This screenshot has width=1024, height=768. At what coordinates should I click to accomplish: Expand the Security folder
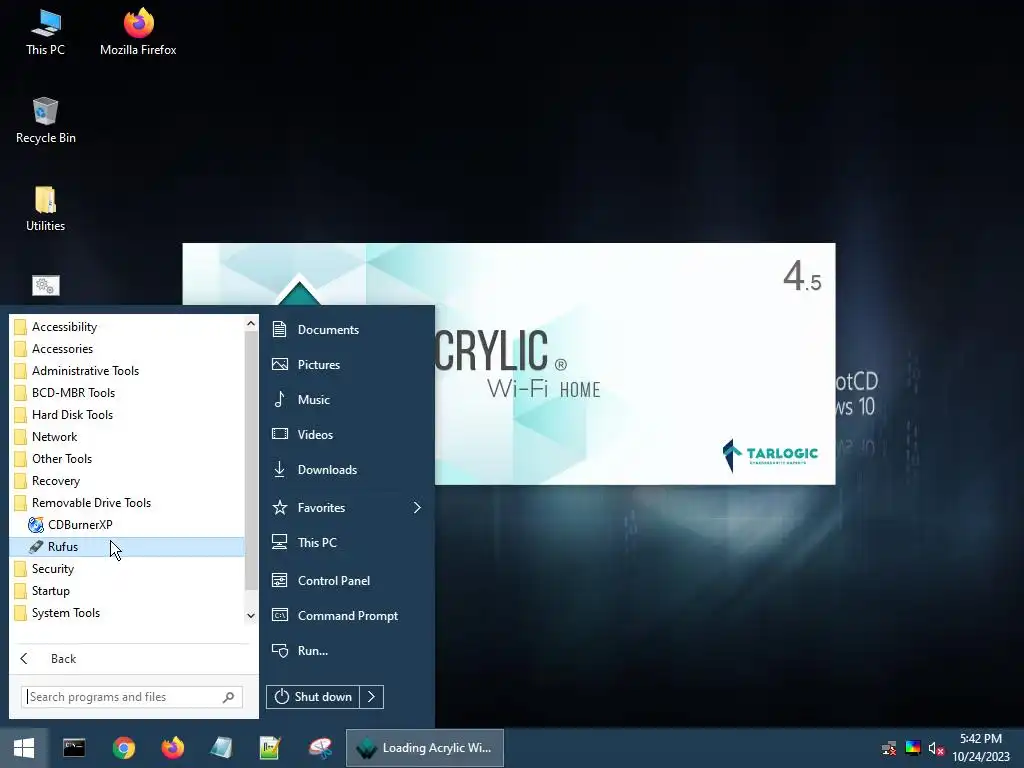(127, 569)
